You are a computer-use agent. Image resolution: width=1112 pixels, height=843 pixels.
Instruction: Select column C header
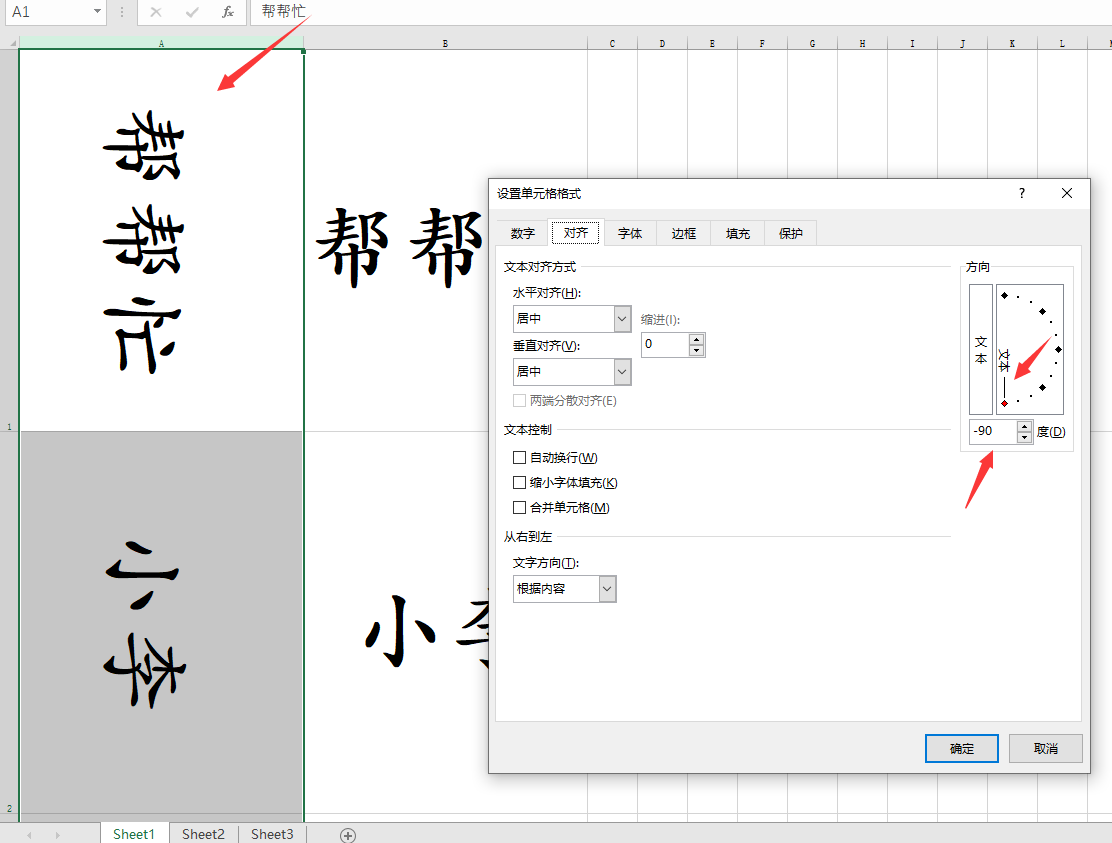612,44
